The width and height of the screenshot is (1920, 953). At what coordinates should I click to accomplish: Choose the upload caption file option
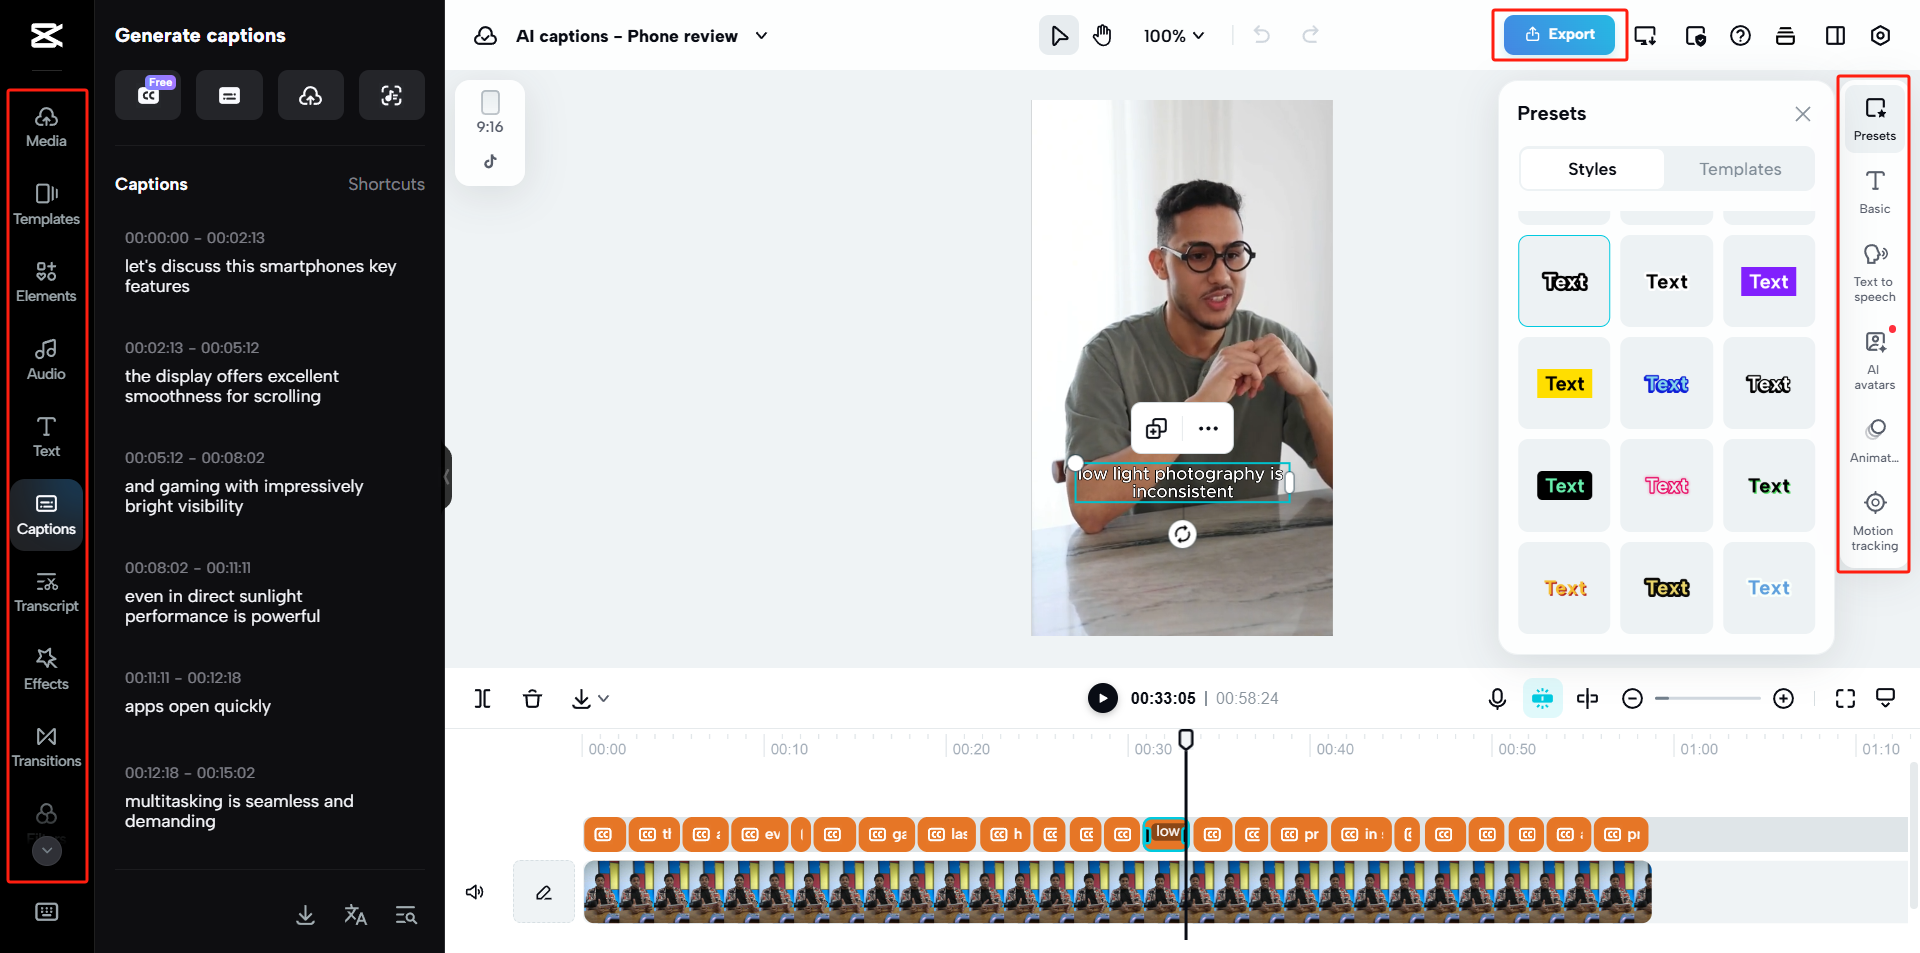click(310, 95)
